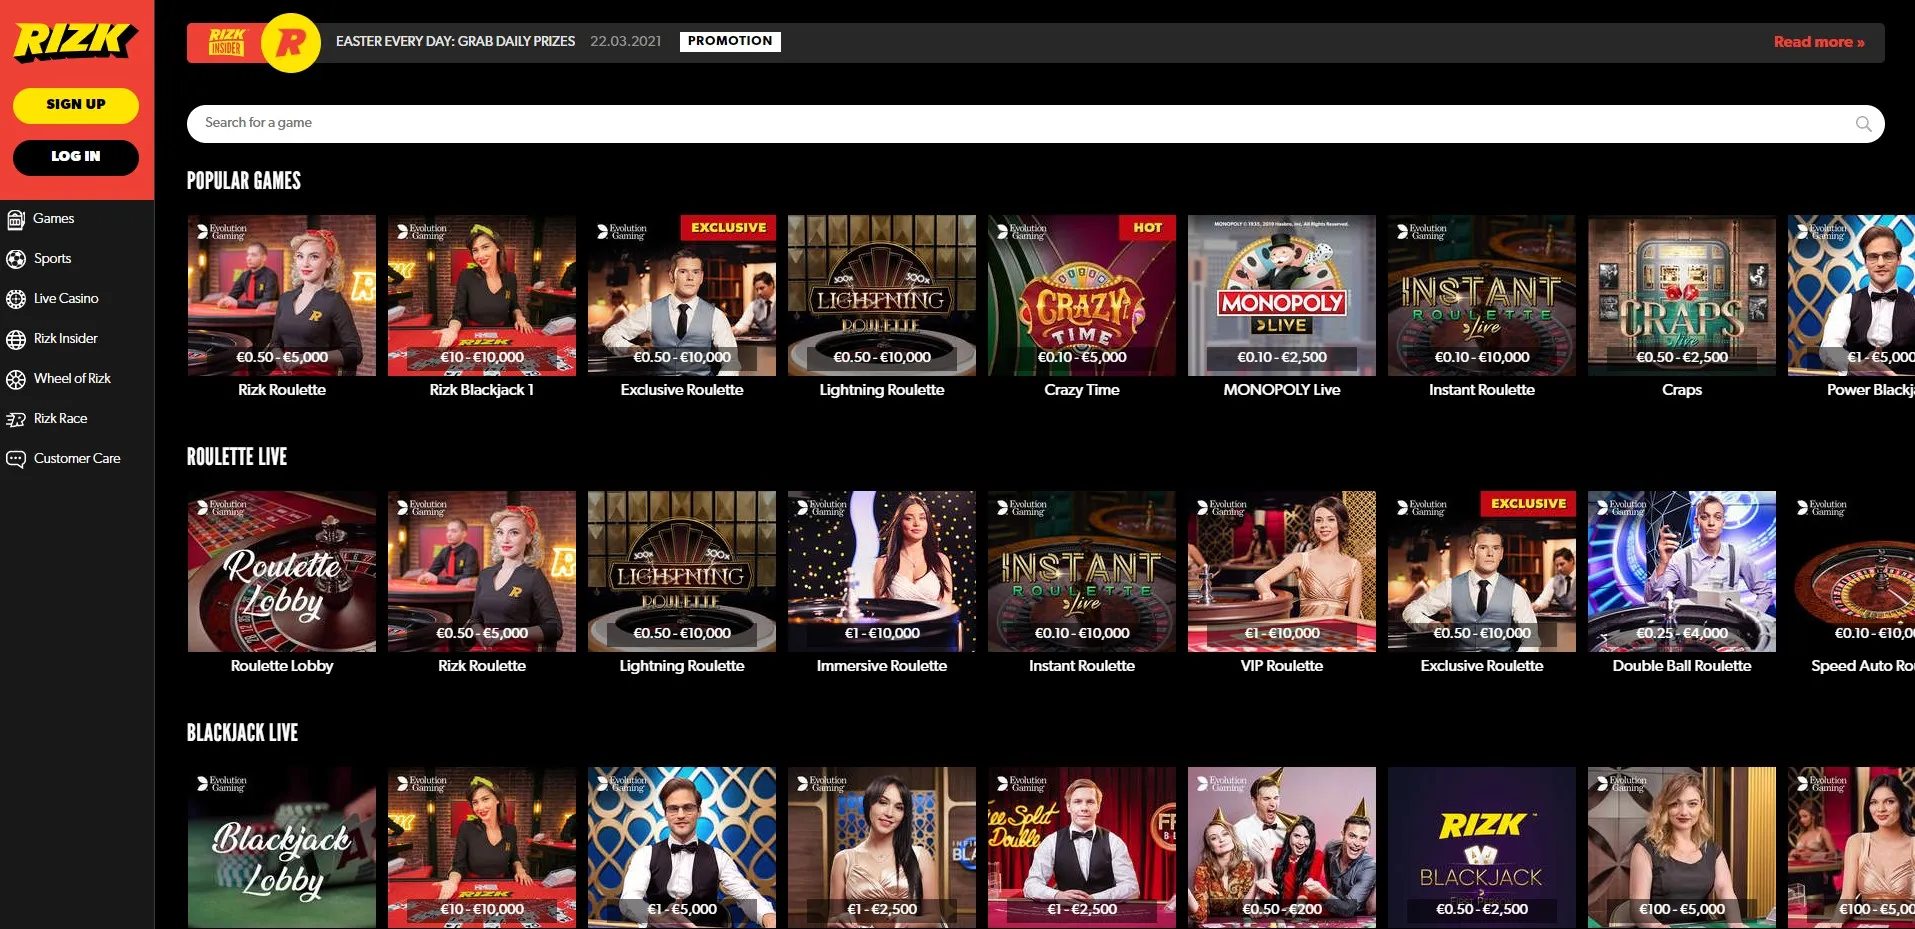1915x929 pixels.
Task: Click the Rizk logo in the sidebar
Action: (75, 41)
